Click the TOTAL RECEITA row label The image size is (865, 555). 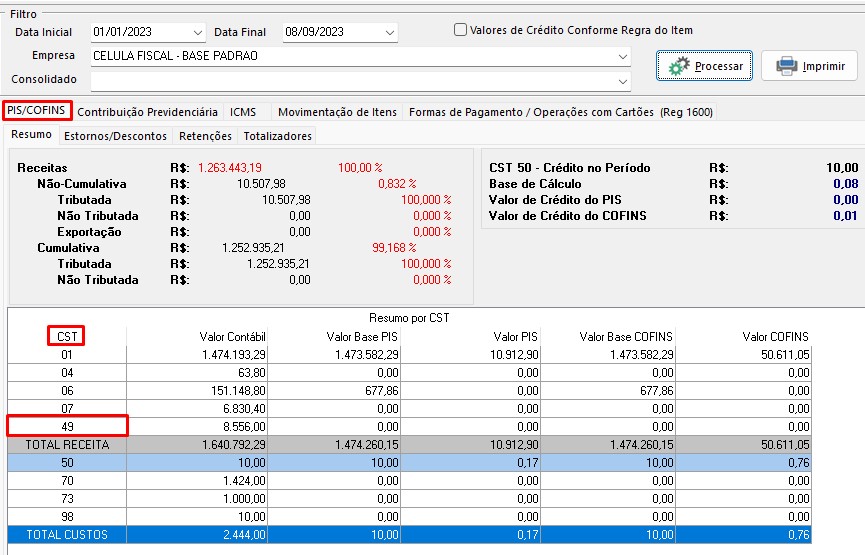tap(67, 445)
